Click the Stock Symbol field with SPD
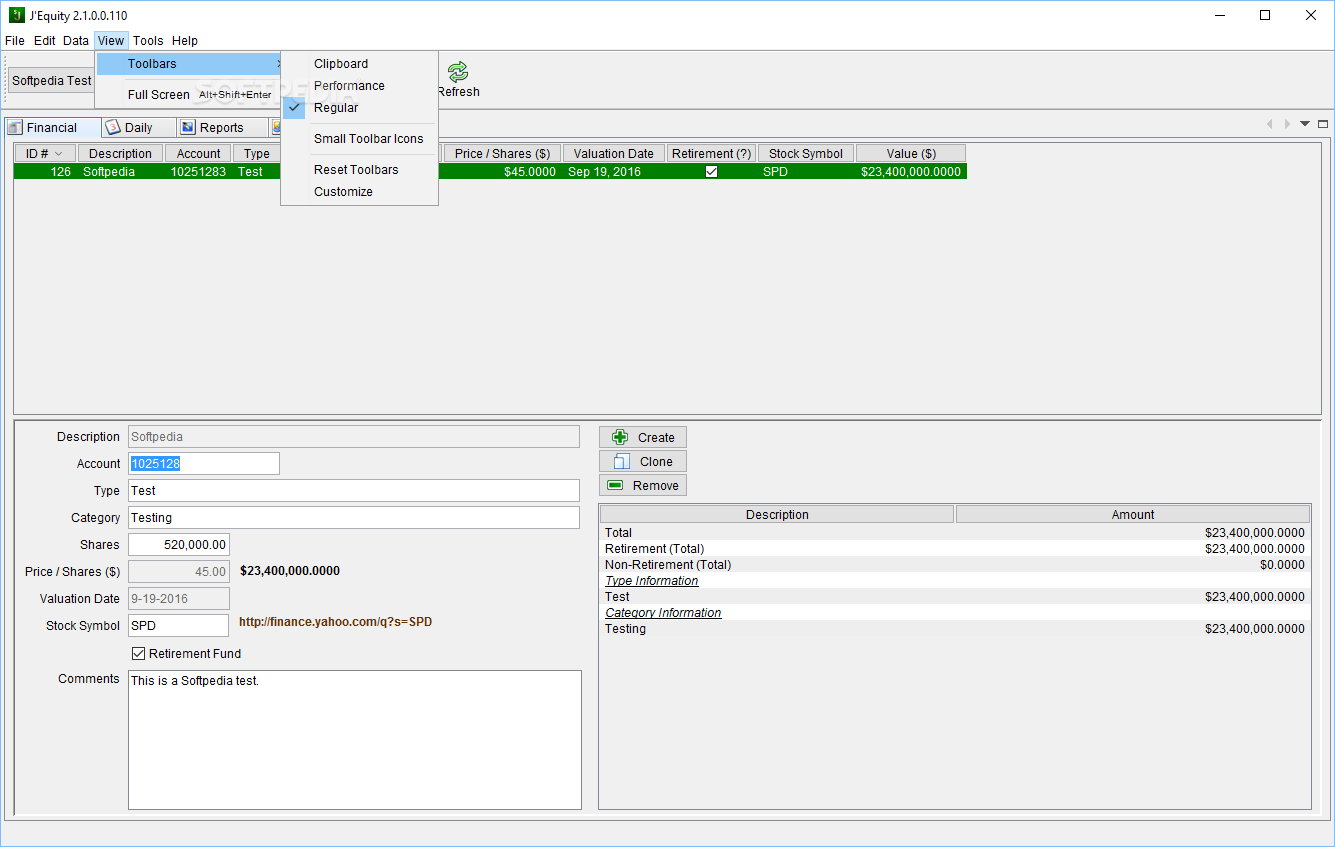1335x847 pixels. point(179,625)
